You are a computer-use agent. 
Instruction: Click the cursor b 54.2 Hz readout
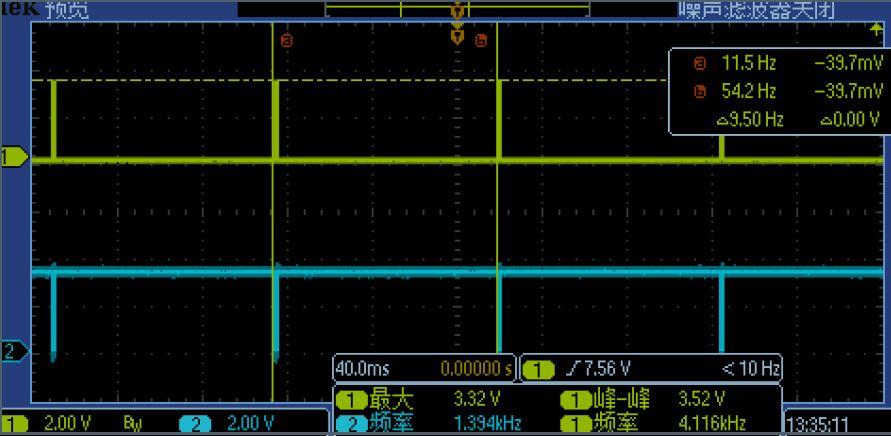click(748, 91)
